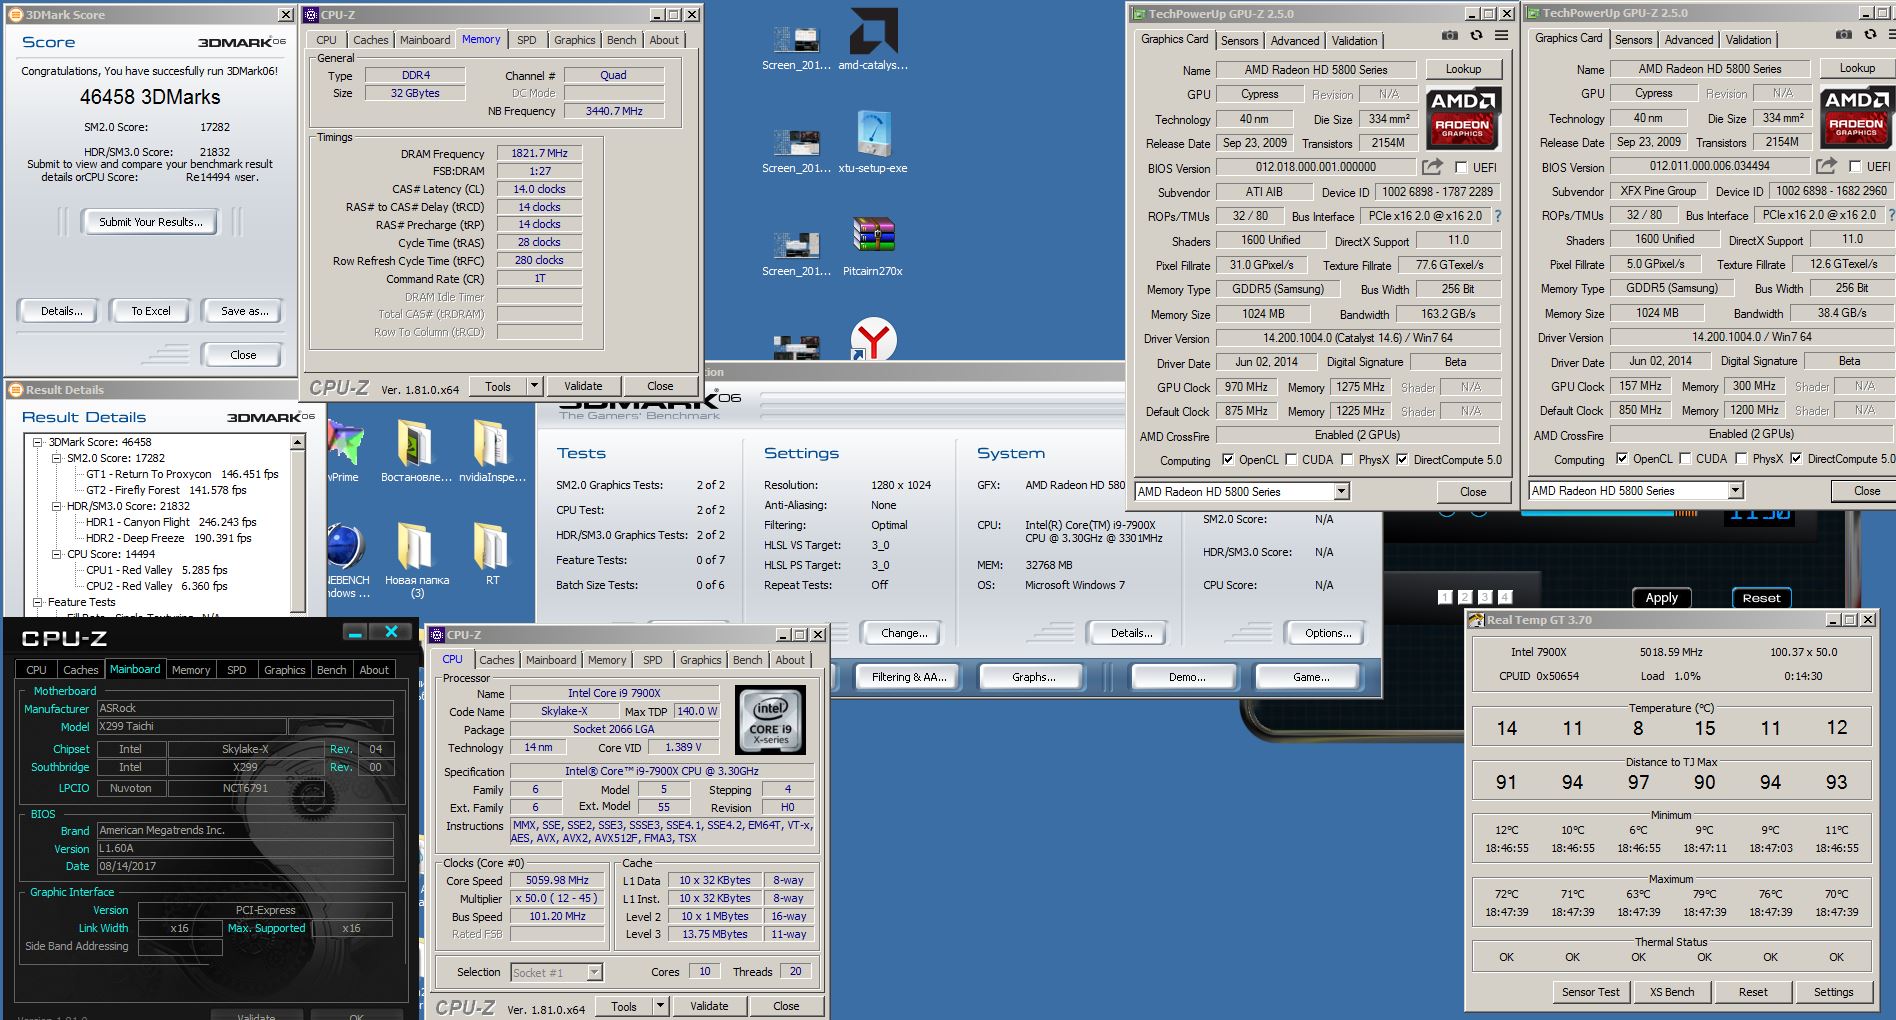Click Bus Interface question mark in ATI AIB GPU-Z
Viewport: 1896px width, 1020px height.
[x=1497, y=216]
